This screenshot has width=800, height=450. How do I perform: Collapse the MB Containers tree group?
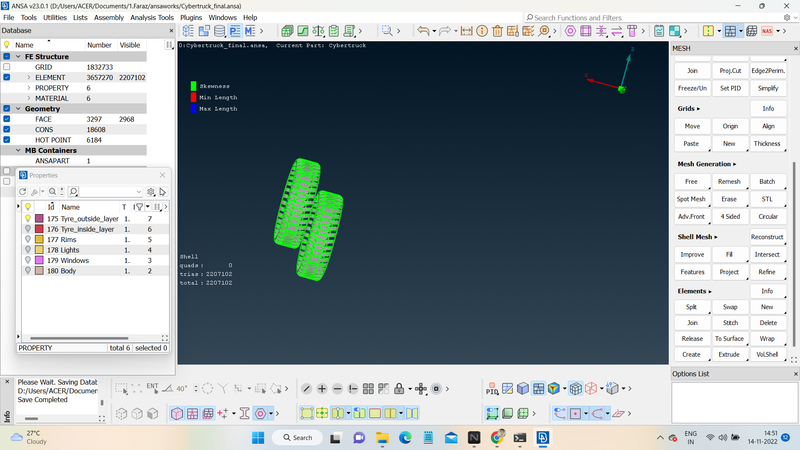click(x=18, y=151)
